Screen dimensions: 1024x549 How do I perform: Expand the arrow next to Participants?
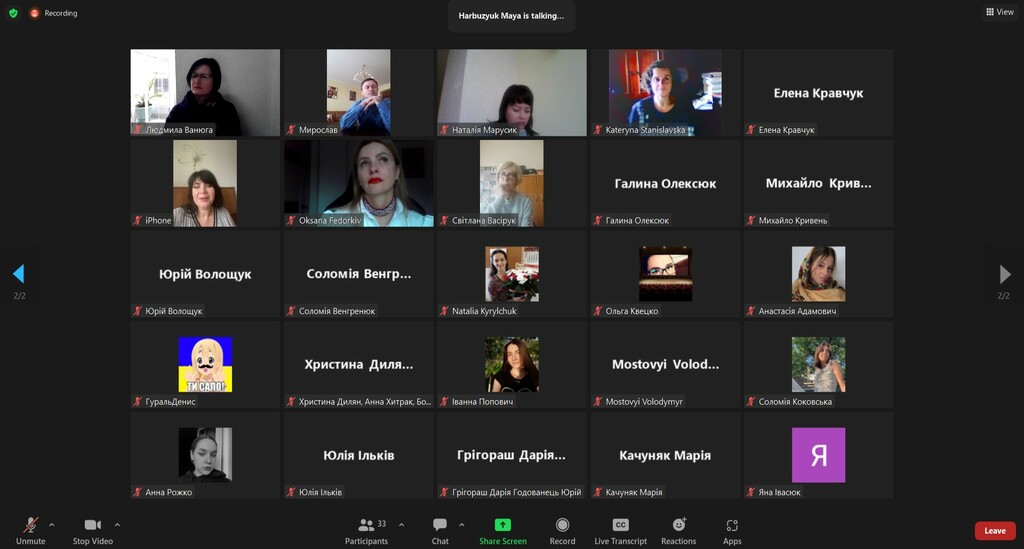[x=401, y=524]
